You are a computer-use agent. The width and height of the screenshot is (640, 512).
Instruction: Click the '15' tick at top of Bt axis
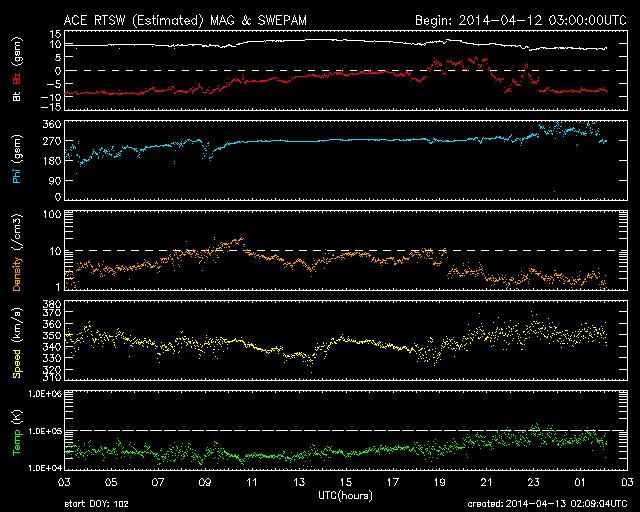[56, 34]
